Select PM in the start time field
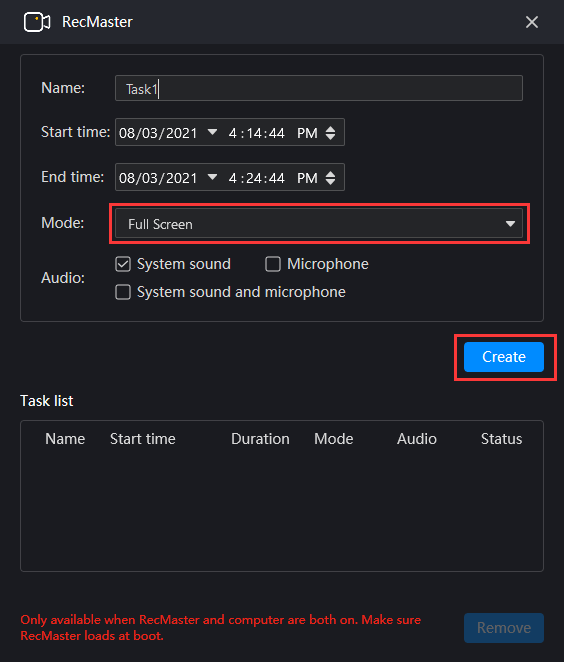The width and height of the screenshot is (564, 662). tap(307, 133)
